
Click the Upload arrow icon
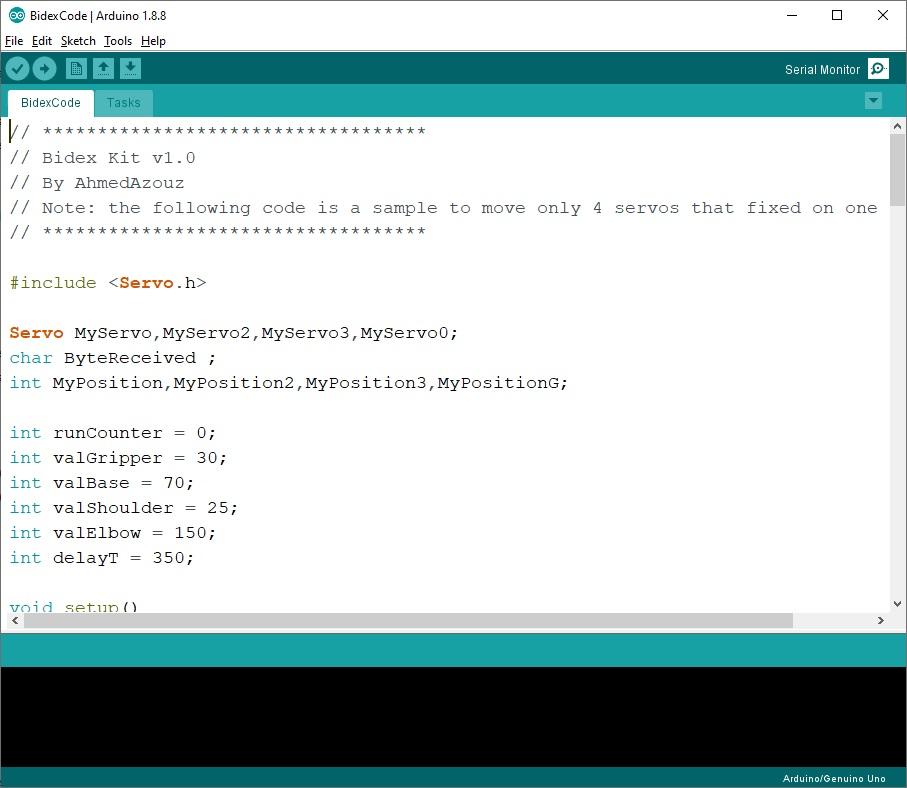click(x=44, y=68)
